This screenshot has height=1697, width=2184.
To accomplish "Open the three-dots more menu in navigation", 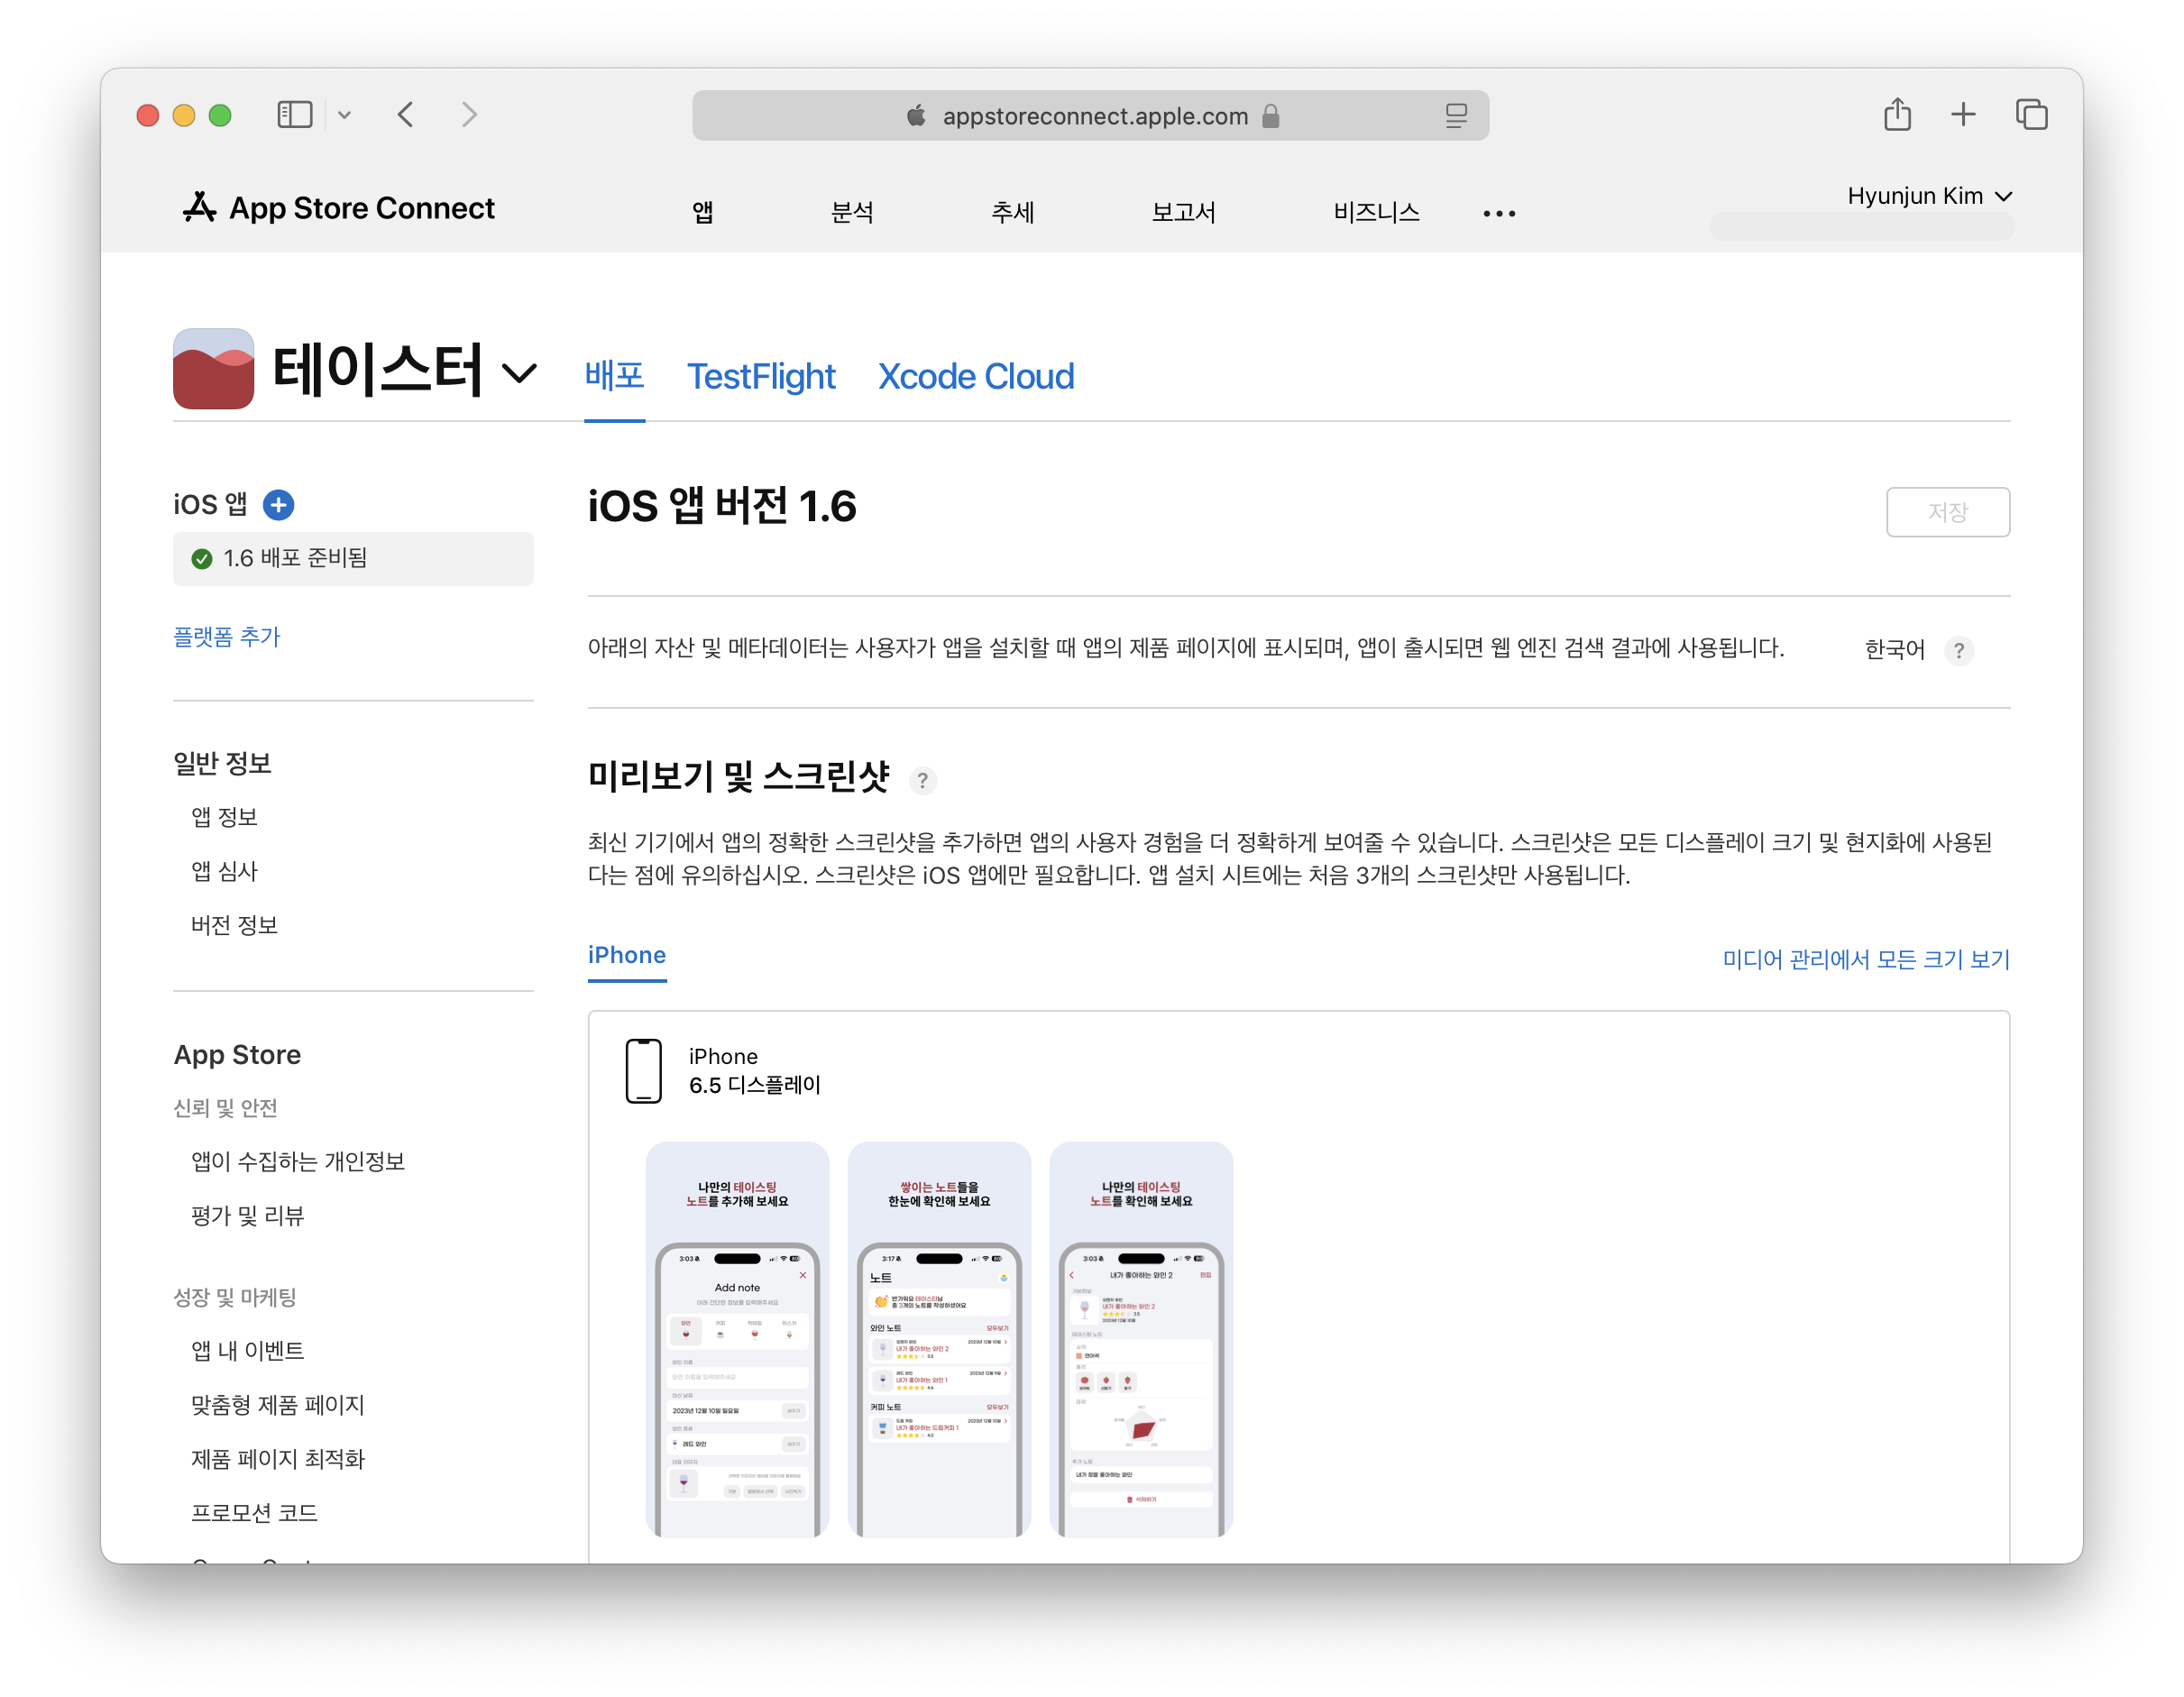I will point(1499,213).
